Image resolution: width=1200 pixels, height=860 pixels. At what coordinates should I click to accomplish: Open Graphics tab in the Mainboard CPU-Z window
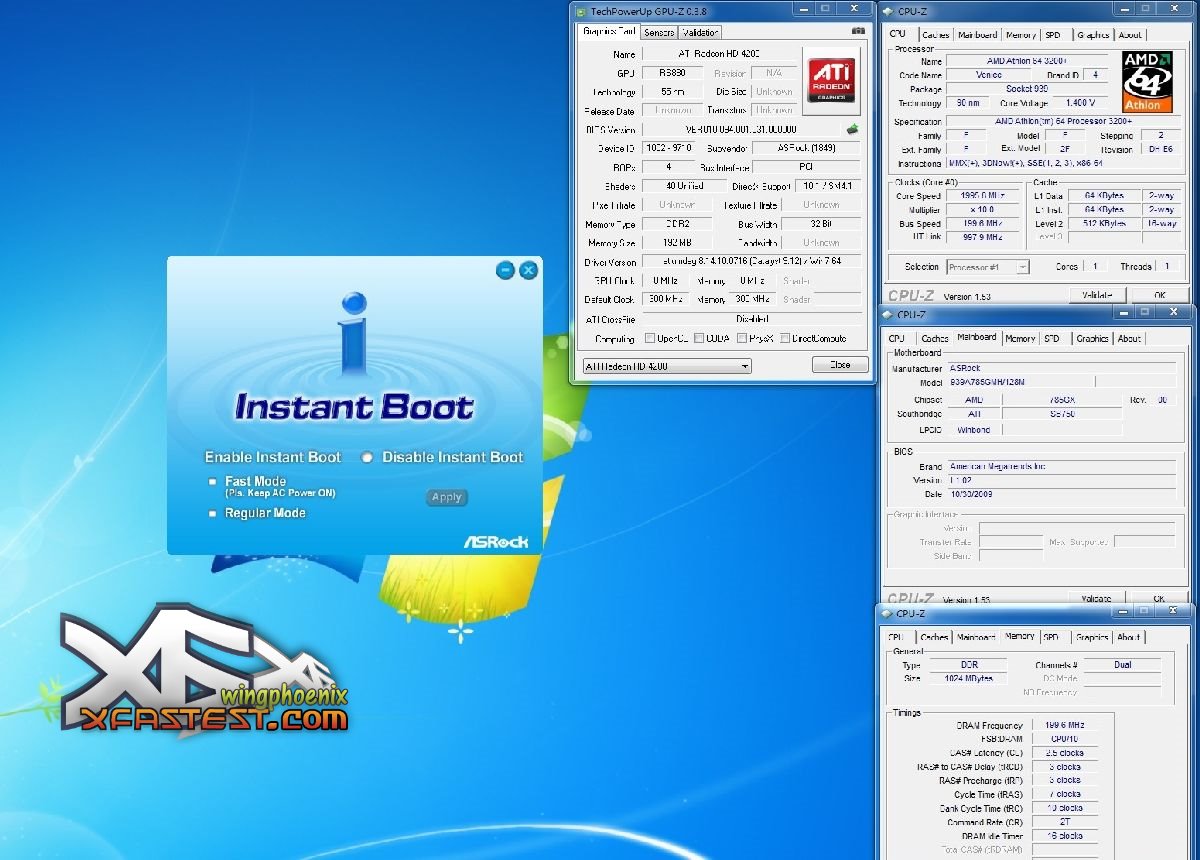[1092, 339]
